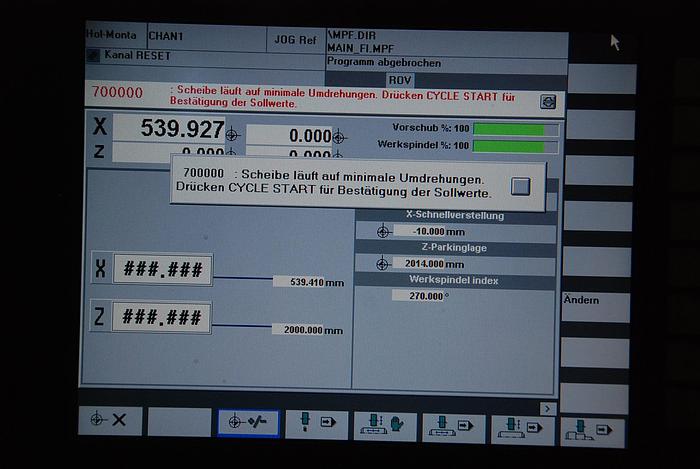Click the Z-Parkinglage header

pos(454,248)
